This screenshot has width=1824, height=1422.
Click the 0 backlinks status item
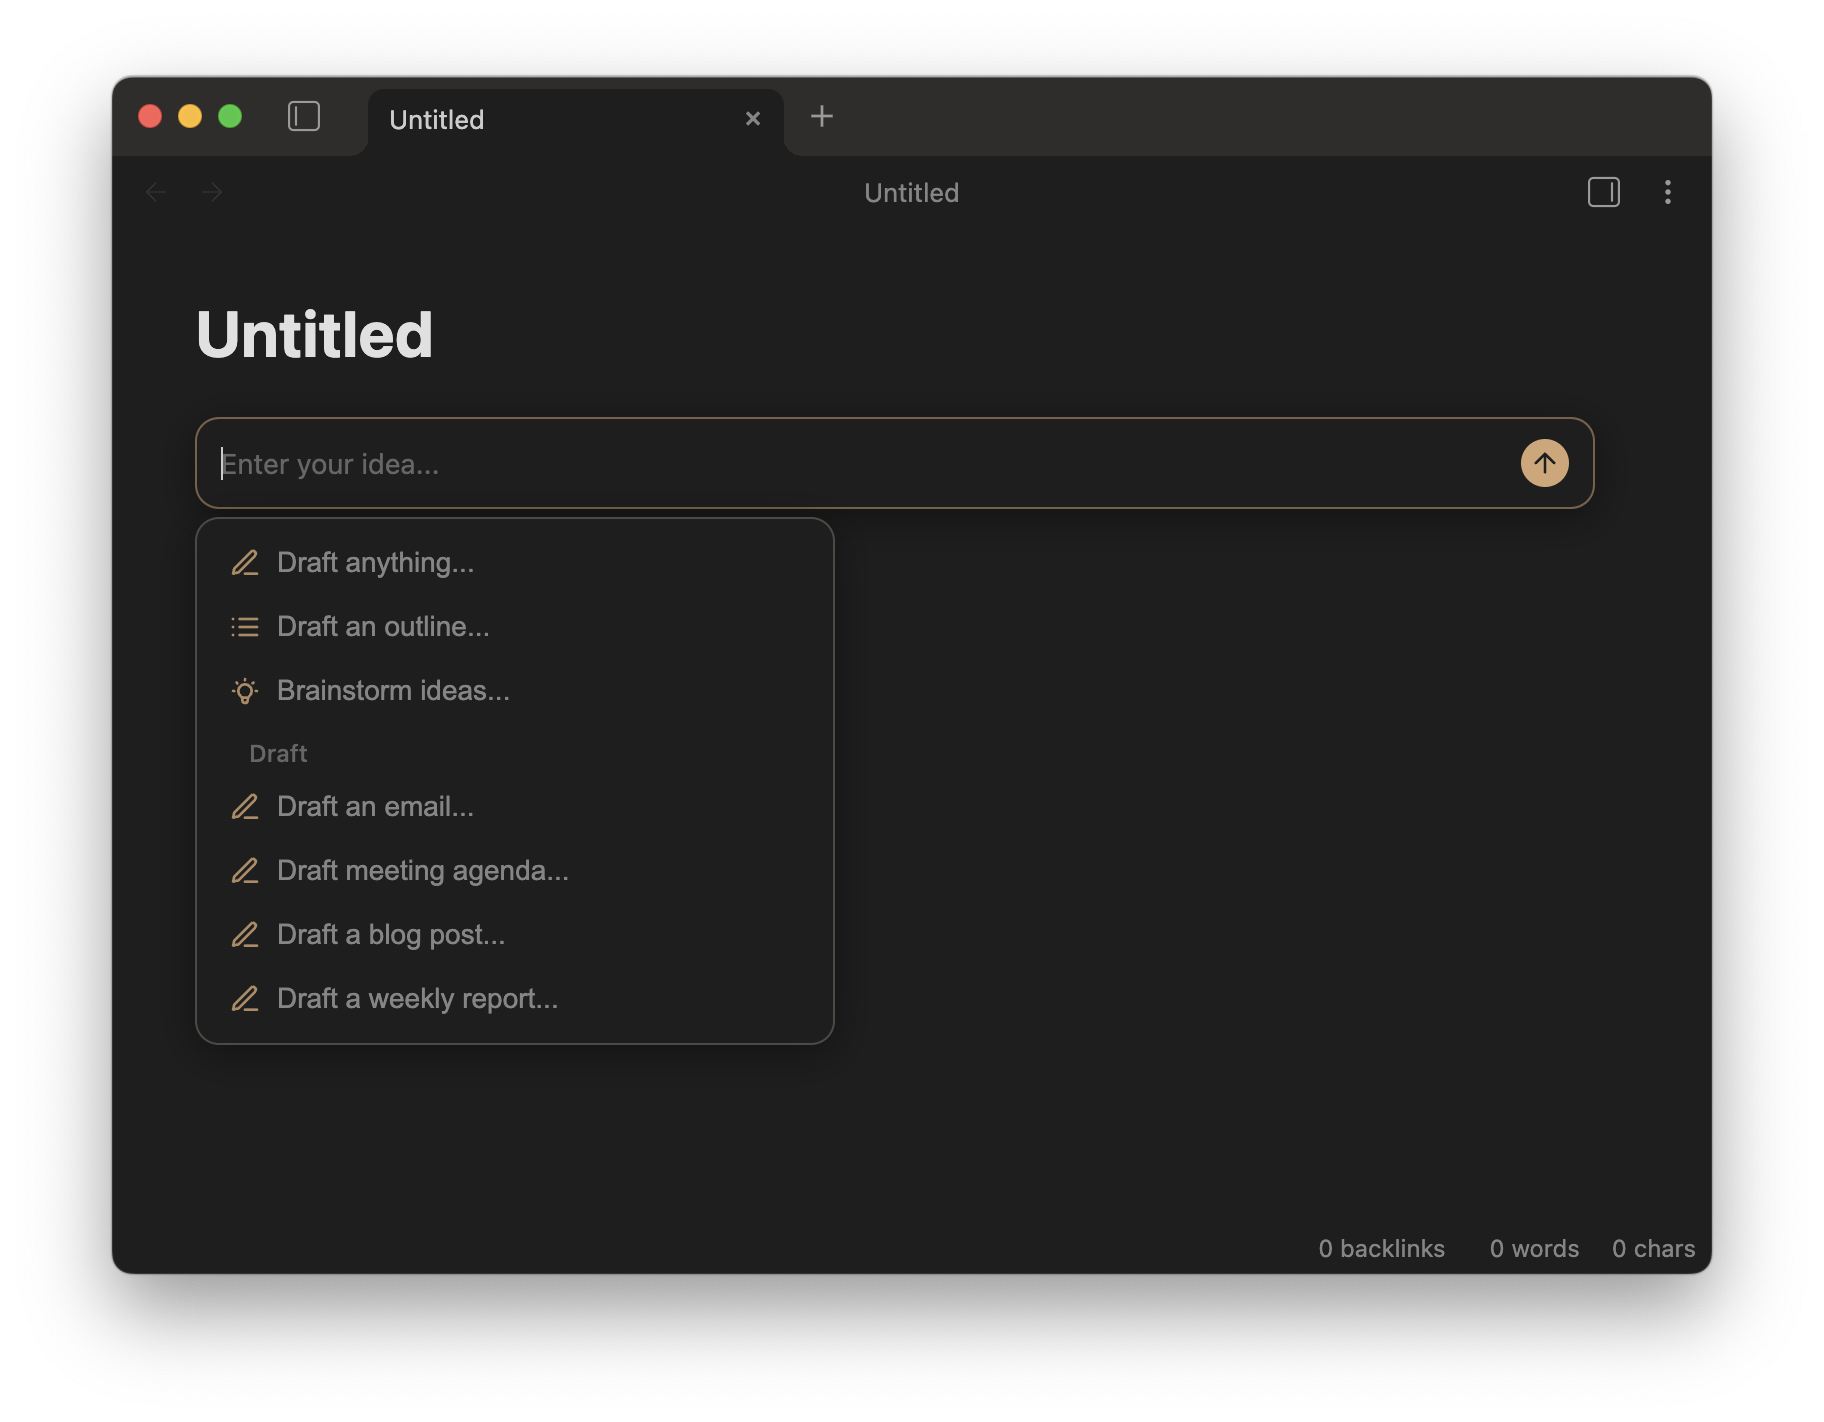coord(1381,1249)
